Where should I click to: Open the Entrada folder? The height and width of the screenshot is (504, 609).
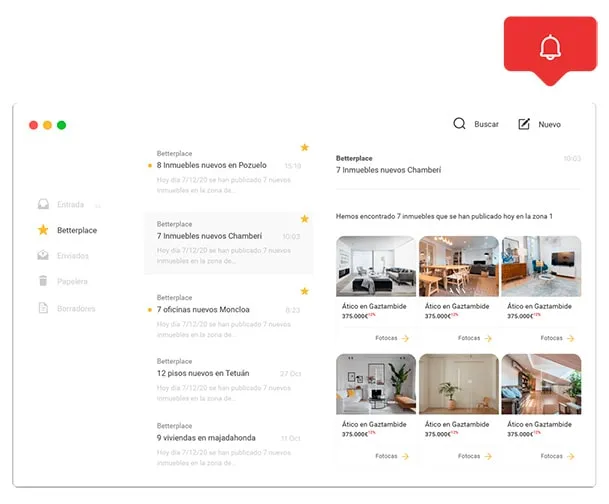click(70, 204)
